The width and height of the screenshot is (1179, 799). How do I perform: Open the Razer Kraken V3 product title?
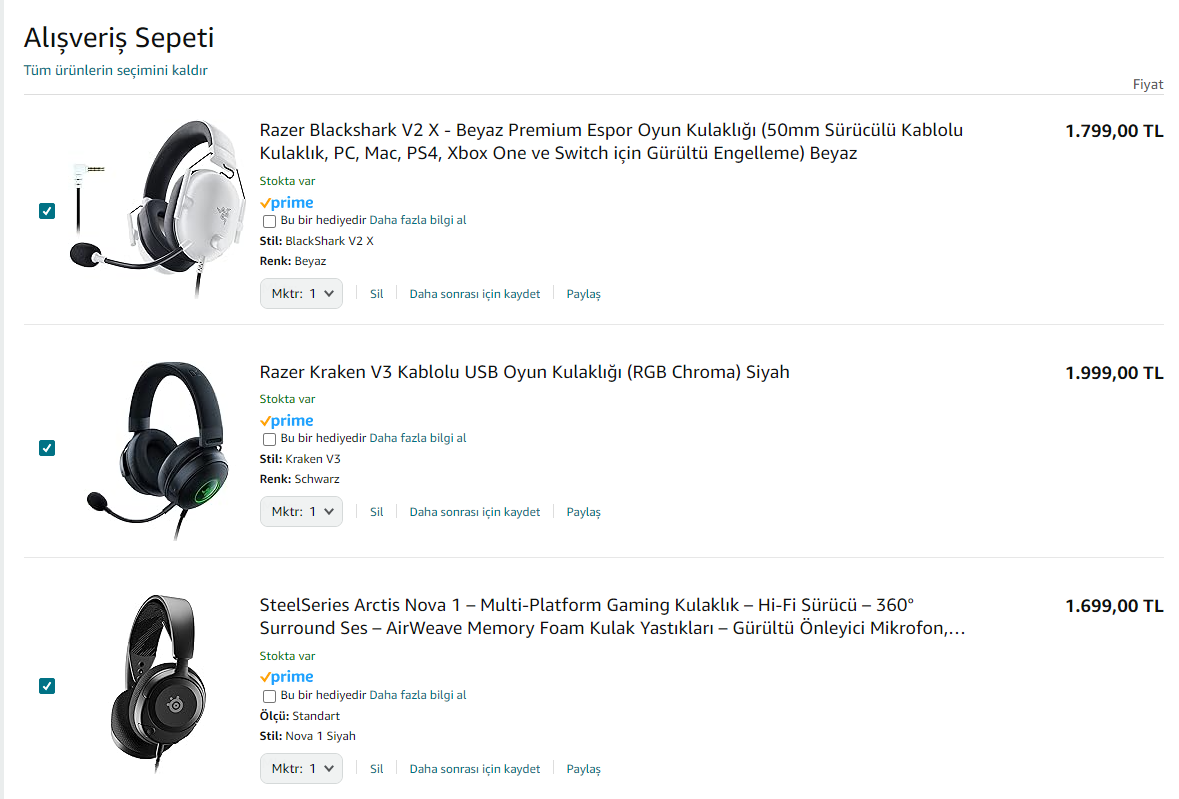pos(524,373)
